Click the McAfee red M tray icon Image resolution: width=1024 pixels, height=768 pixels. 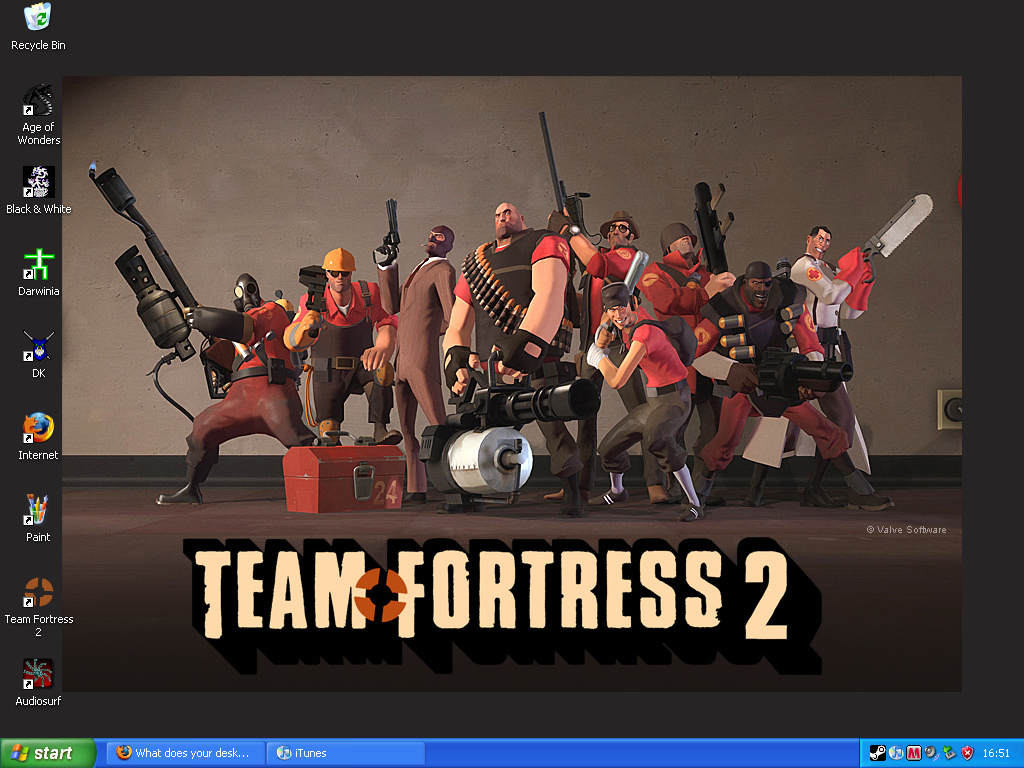914,753
